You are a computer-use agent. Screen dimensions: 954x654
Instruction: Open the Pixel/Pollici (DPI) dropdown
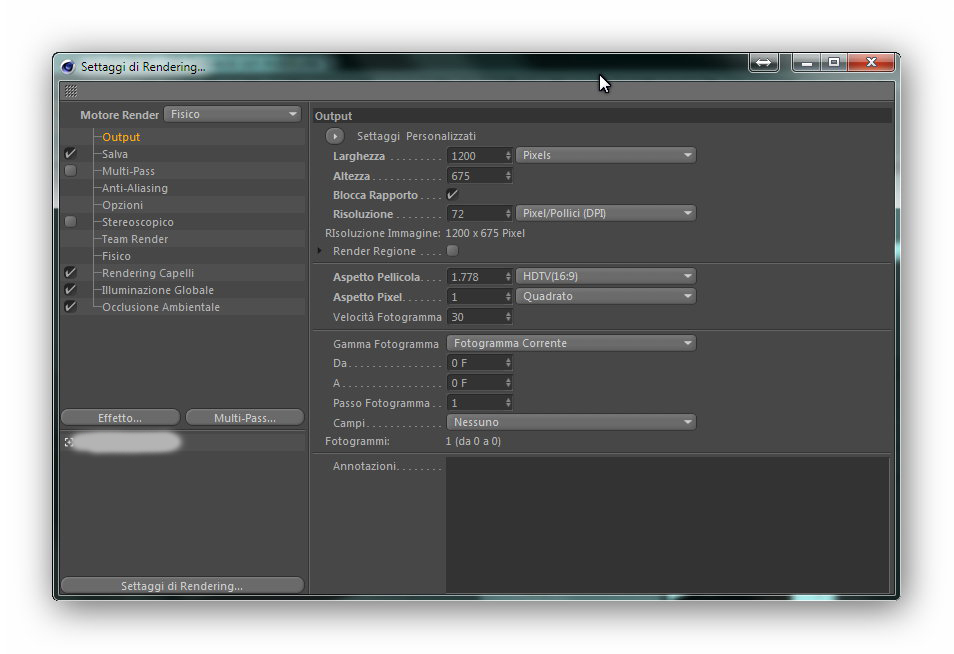click(606, 214)
